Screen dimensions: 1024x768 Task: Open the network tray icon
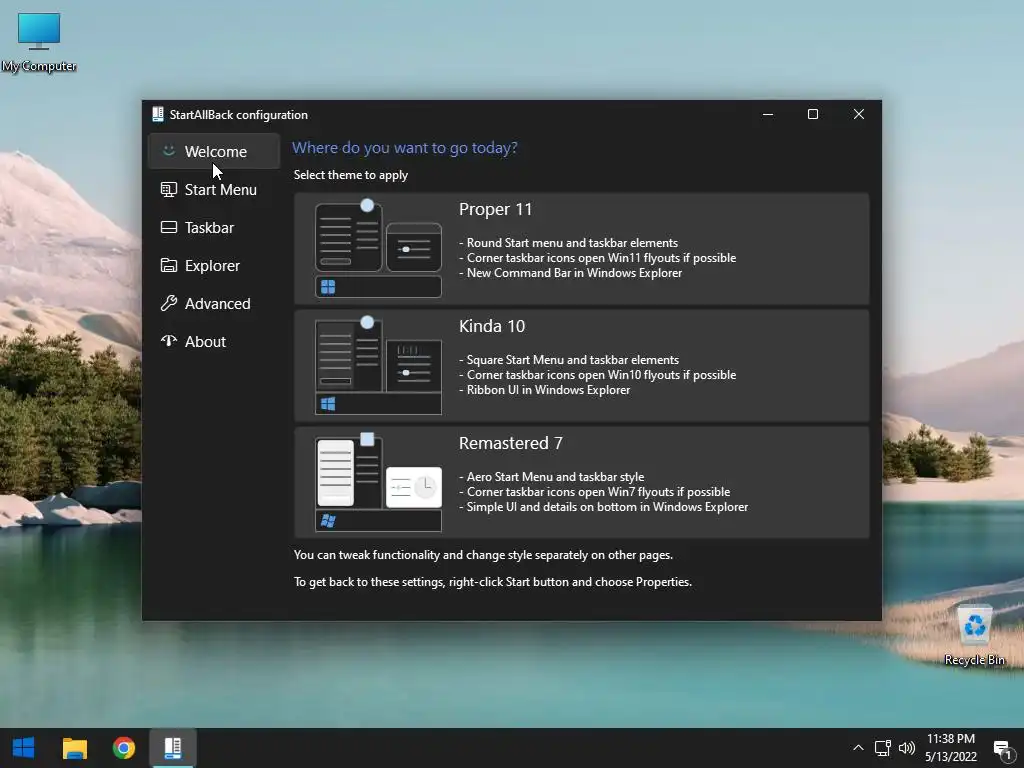[x=882, y=748]
